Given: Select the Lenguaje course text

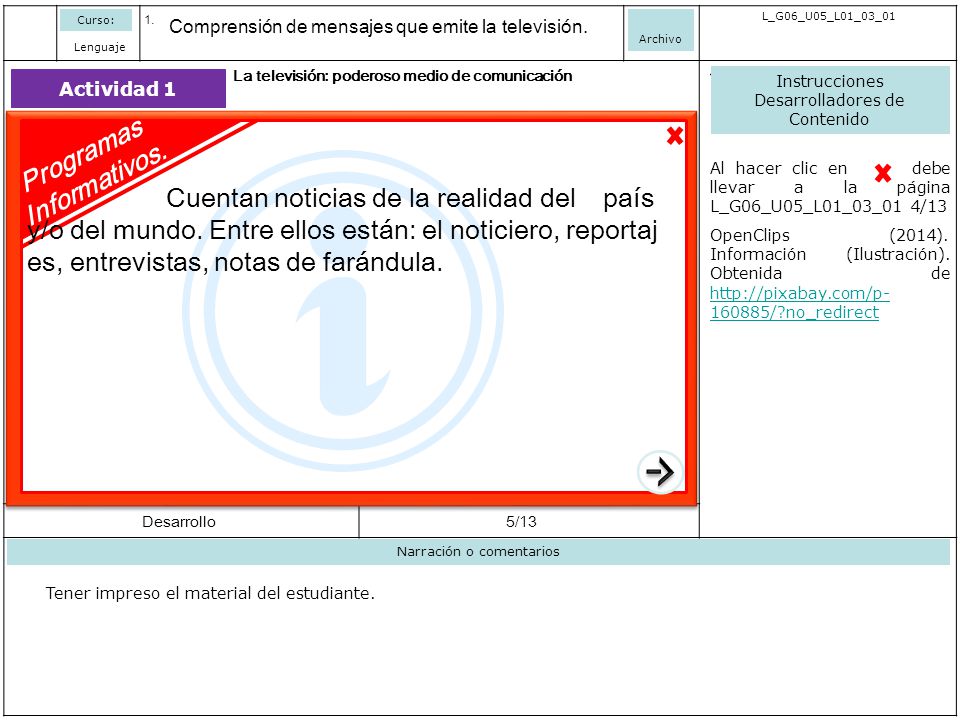Looking at the screenshot, I should 99,47.
